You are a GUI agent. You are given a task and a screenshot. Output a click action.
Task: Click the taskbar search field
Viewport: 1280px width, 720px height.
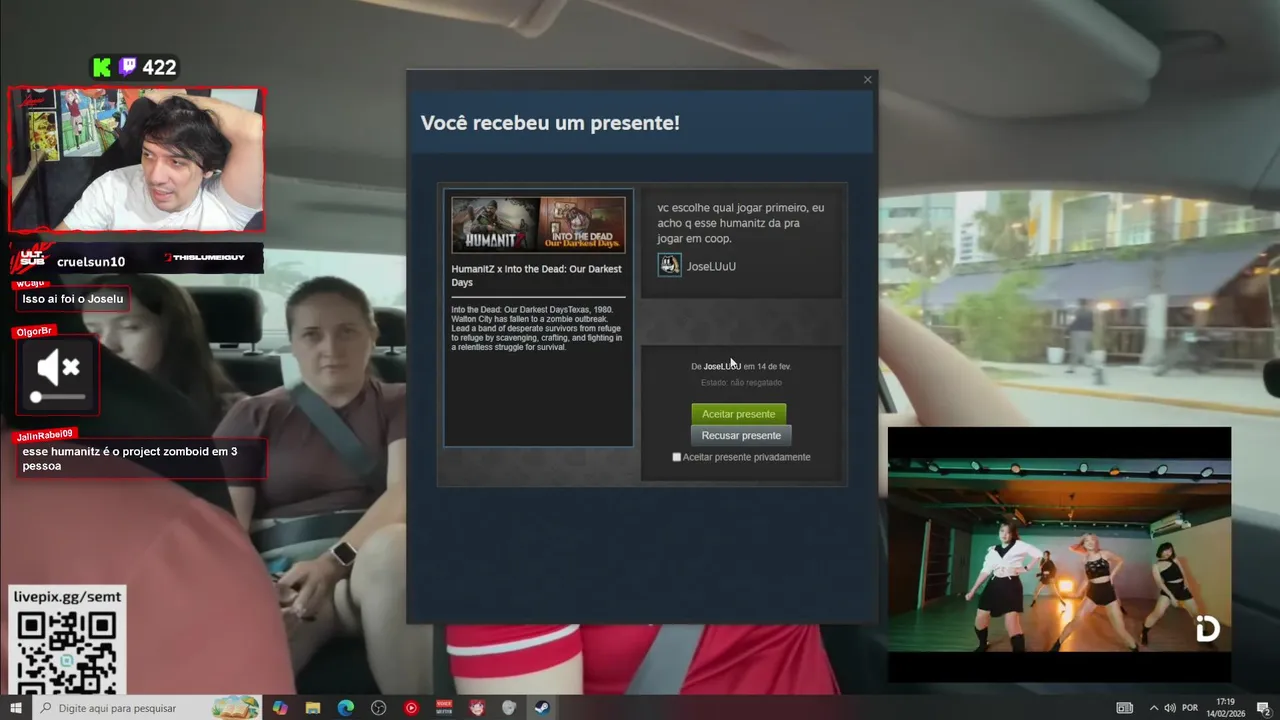146,708
